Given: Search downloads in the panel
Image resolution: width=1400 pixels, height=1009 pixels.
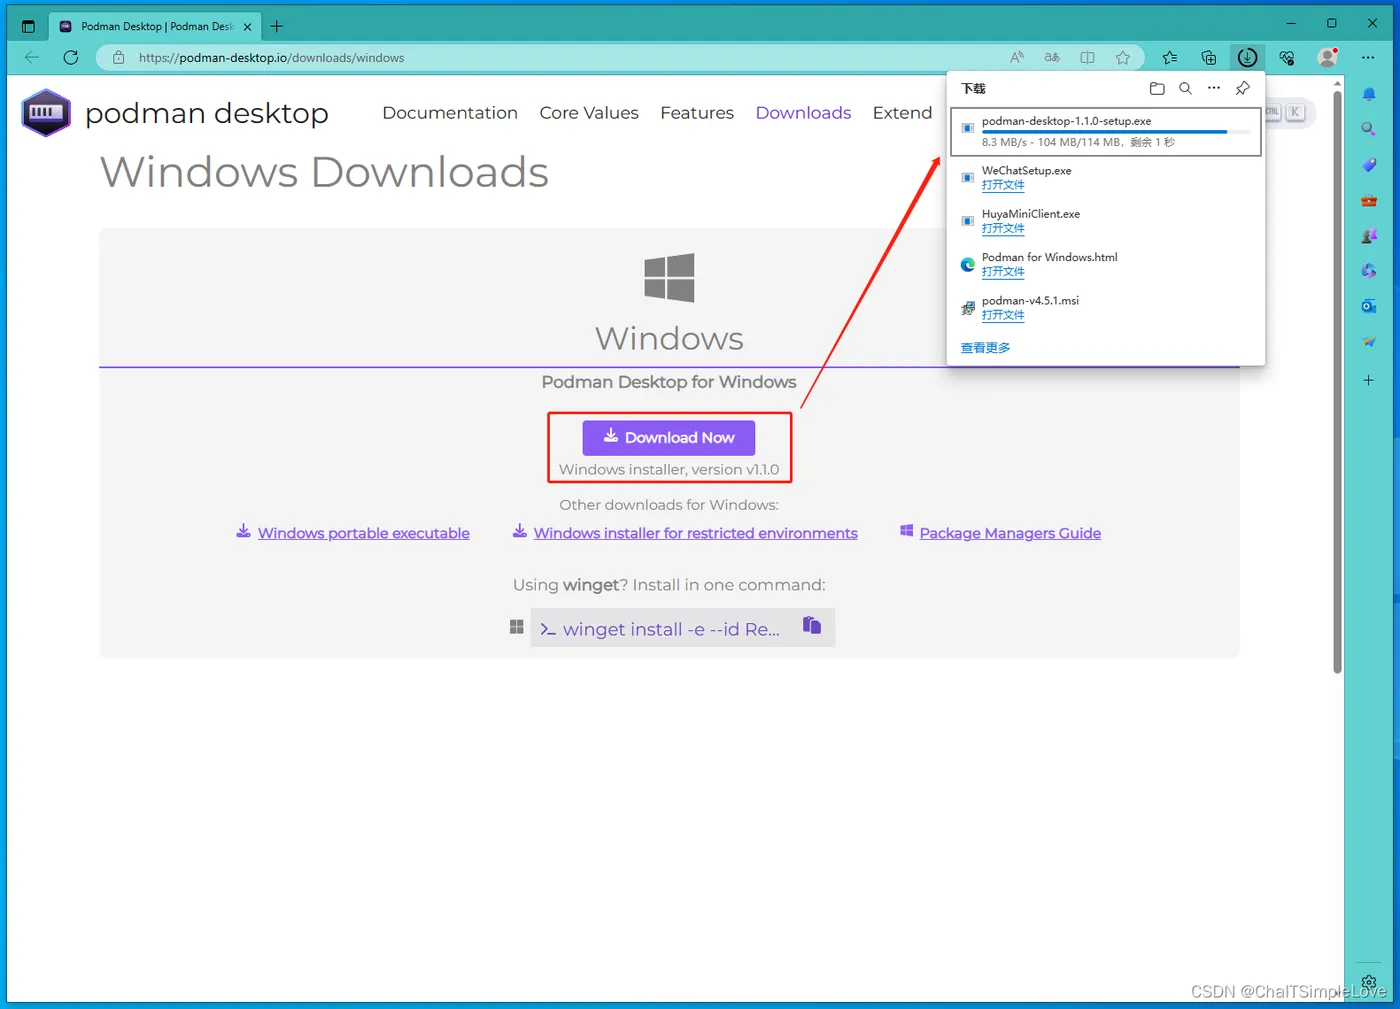Looking at the screenshot, I should point(1185,88).
